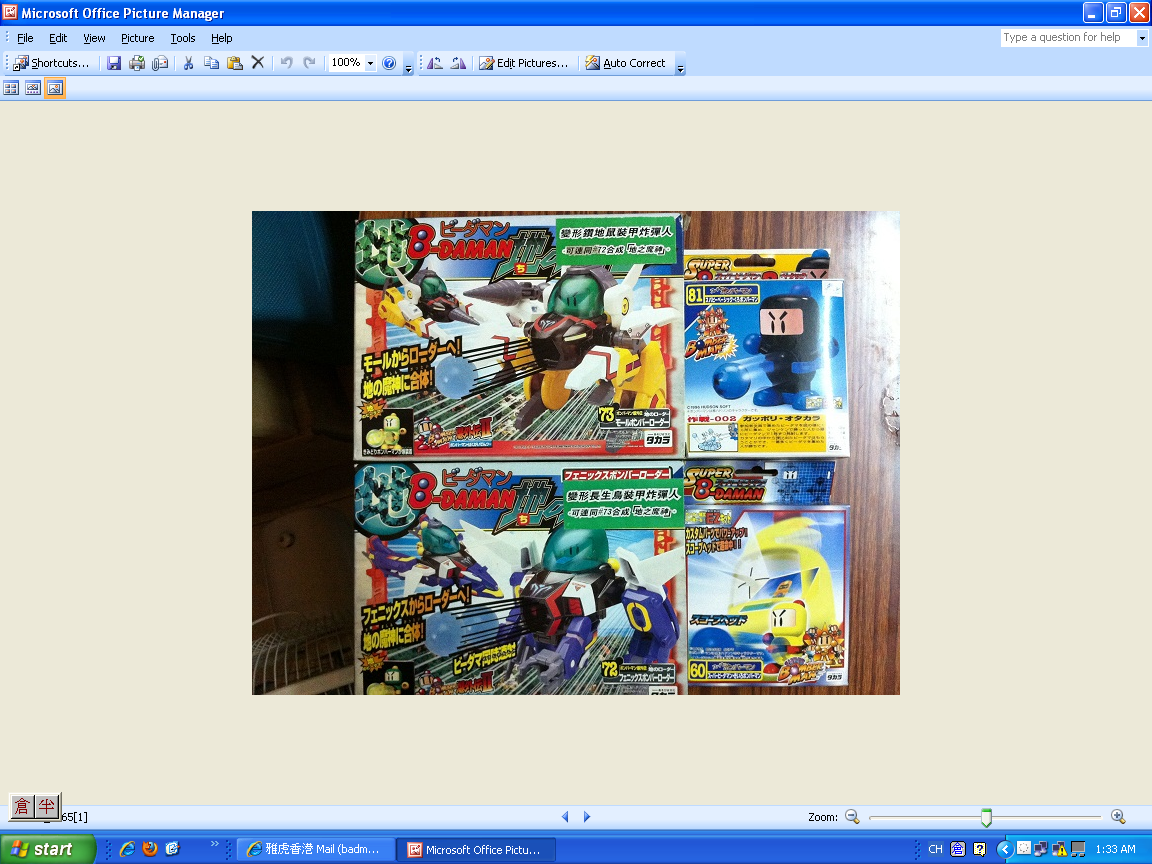The image size is (1152, 864).
Task: Open the Tools menu
Action: pos(183,38)
